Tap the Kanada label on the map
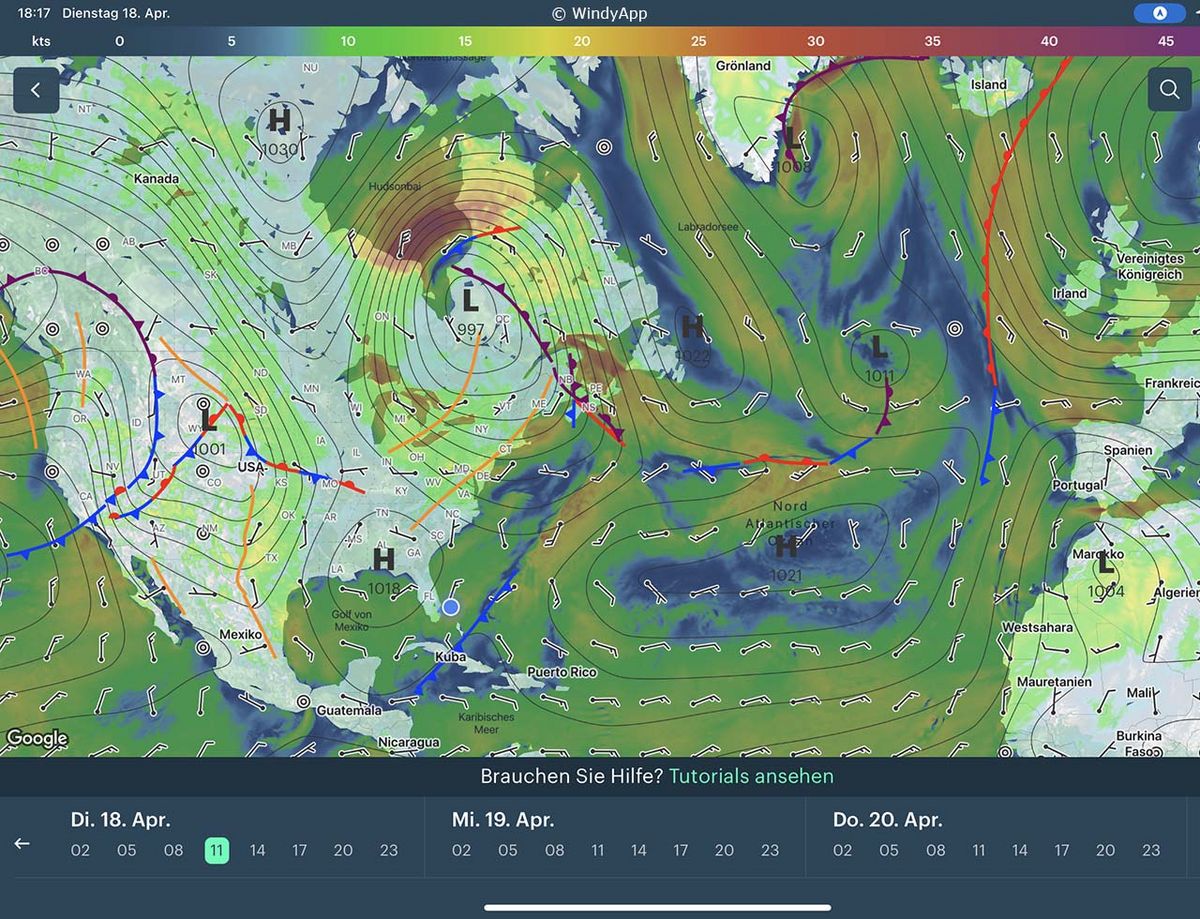This screenshot has width=1200, height=919. click(x=157, y=179)
